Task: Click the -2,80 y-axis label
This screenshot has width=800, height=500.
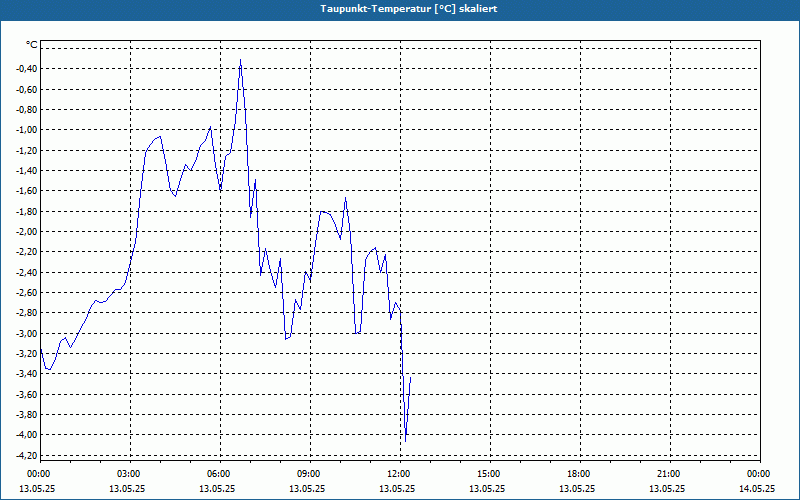Action: (x=28, y=313)
